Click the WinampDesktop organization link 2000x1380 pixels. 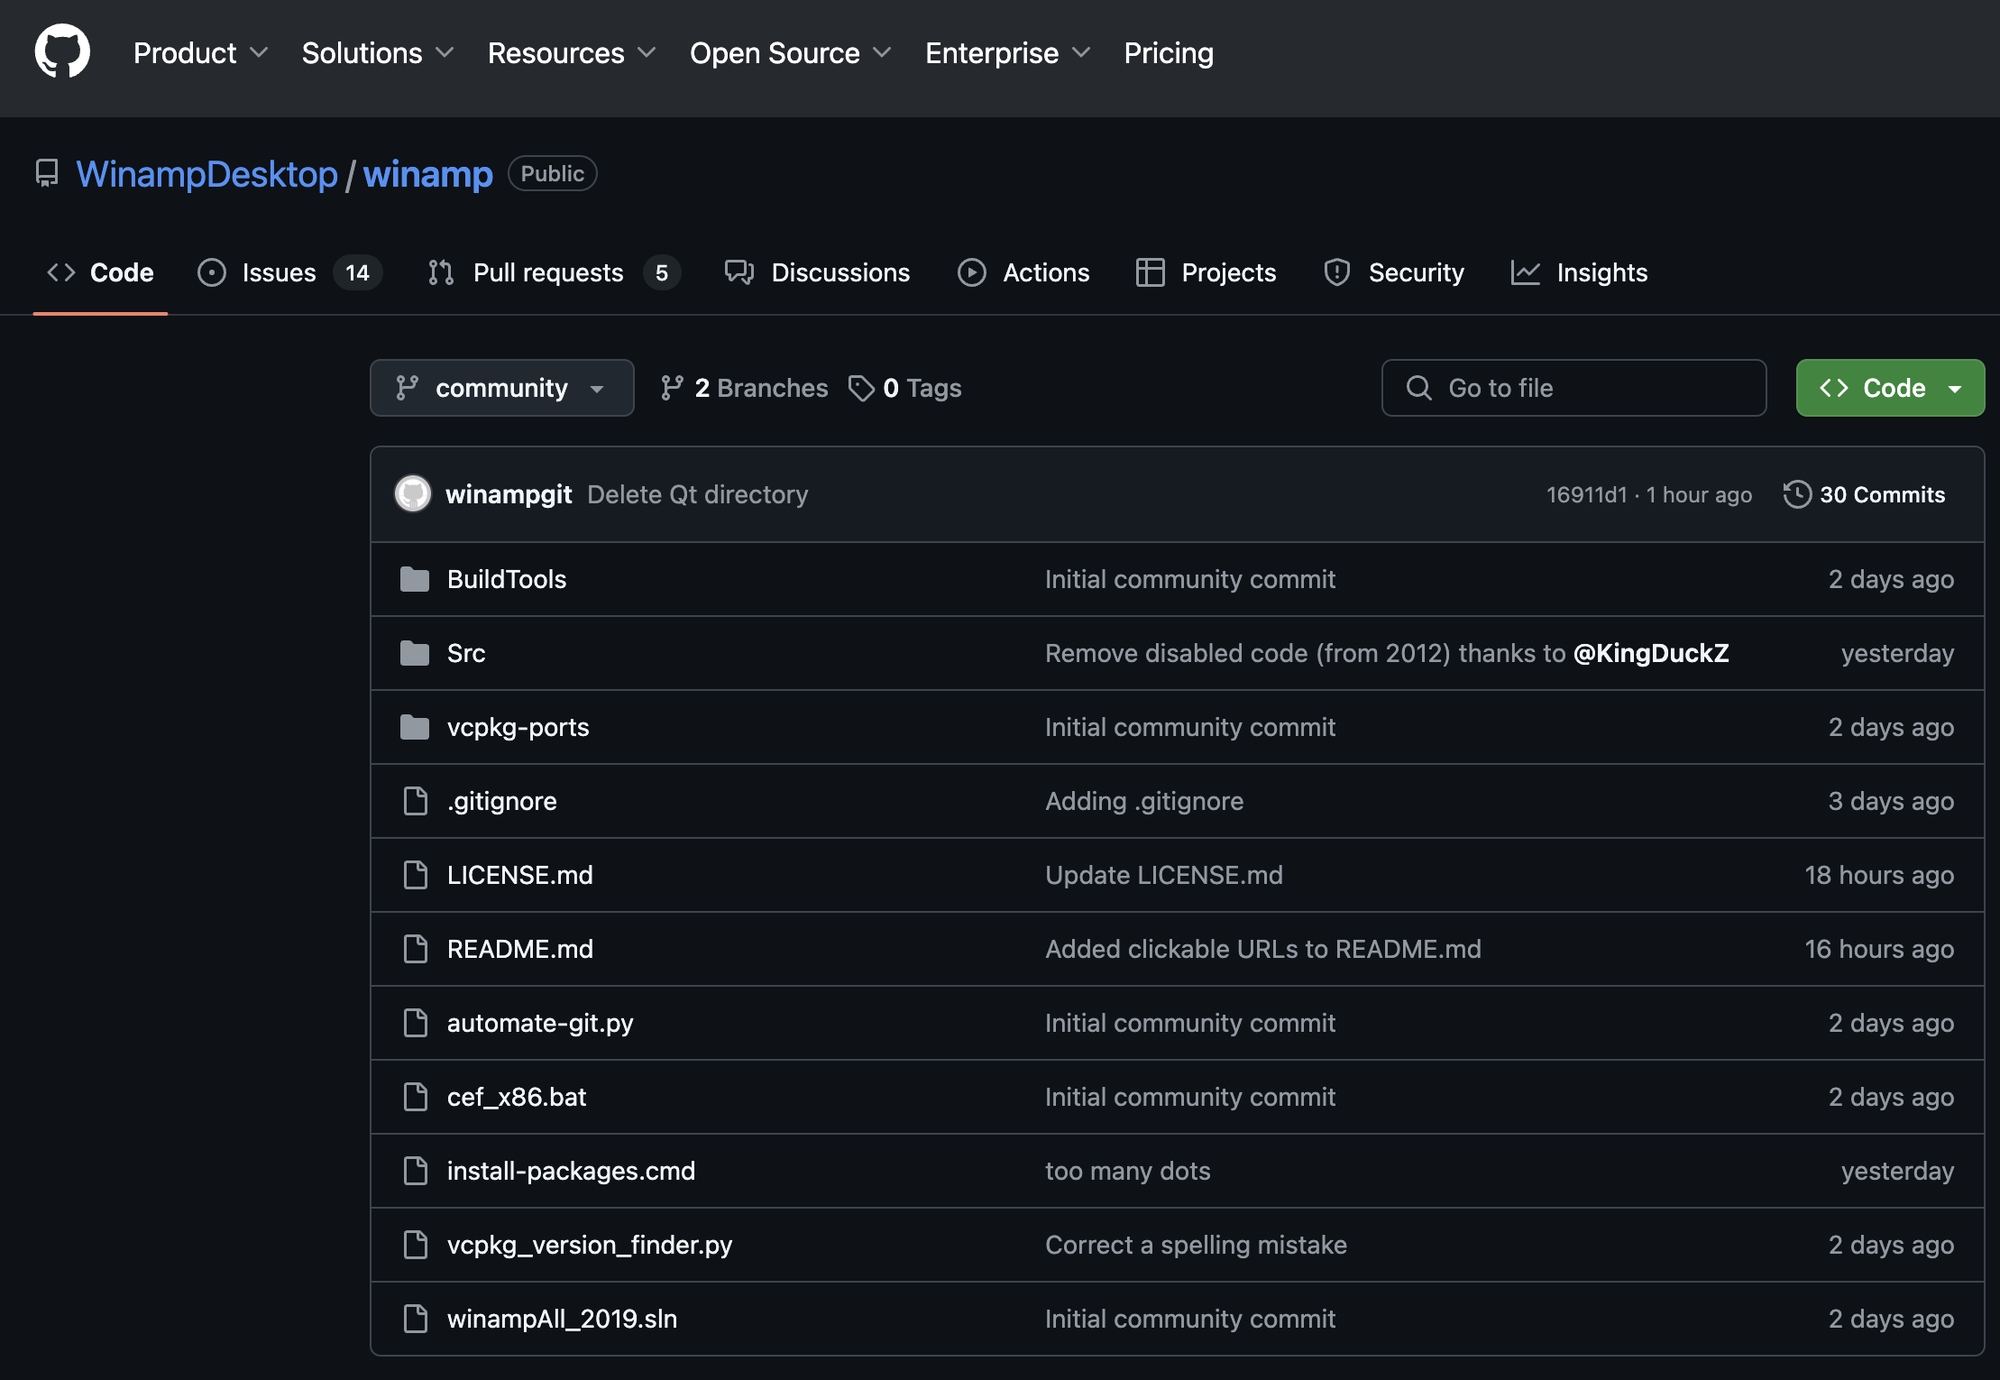point(207,170)
